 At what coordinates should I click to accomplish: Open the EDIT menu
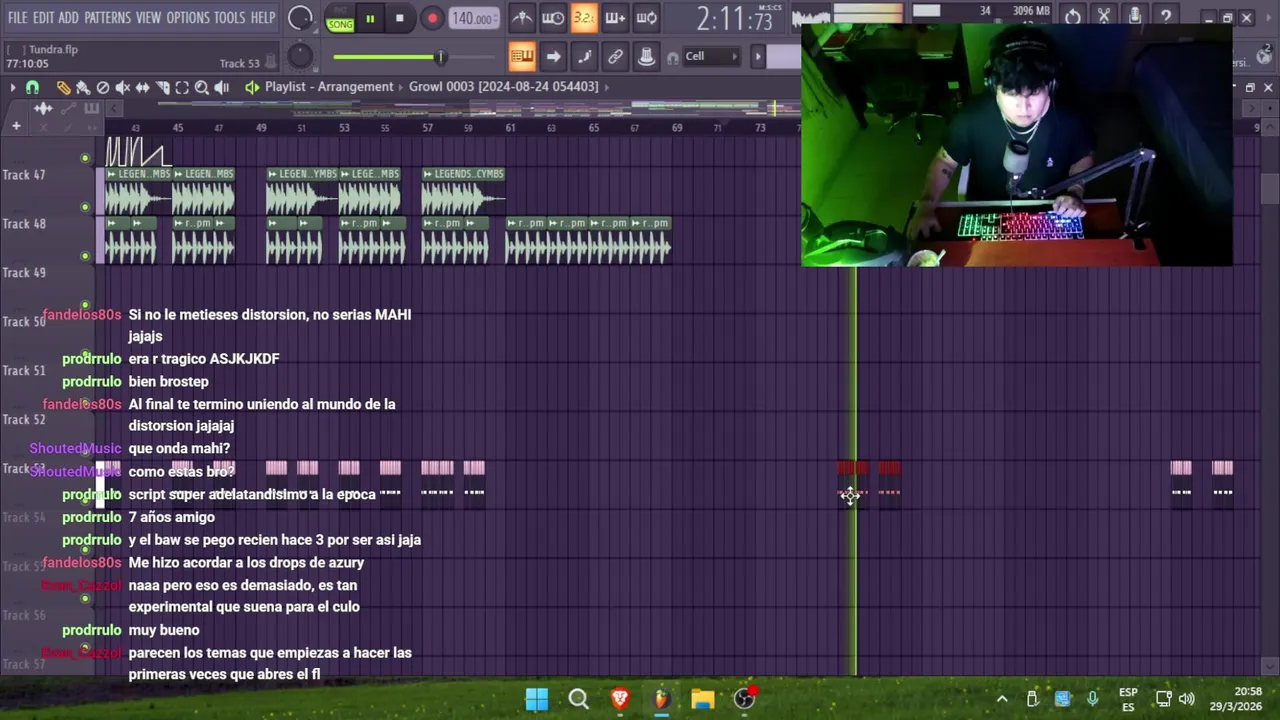point(43,18)
